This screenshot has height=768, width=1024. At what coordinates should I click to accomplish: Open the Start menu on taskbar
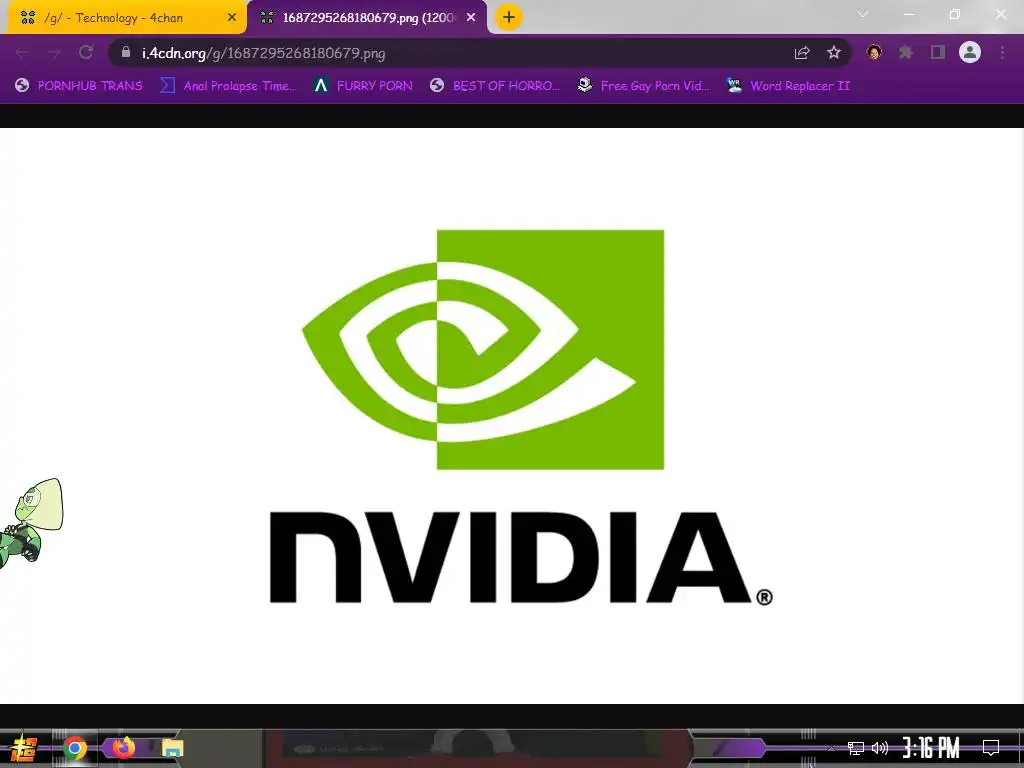[x=24, y=748]
